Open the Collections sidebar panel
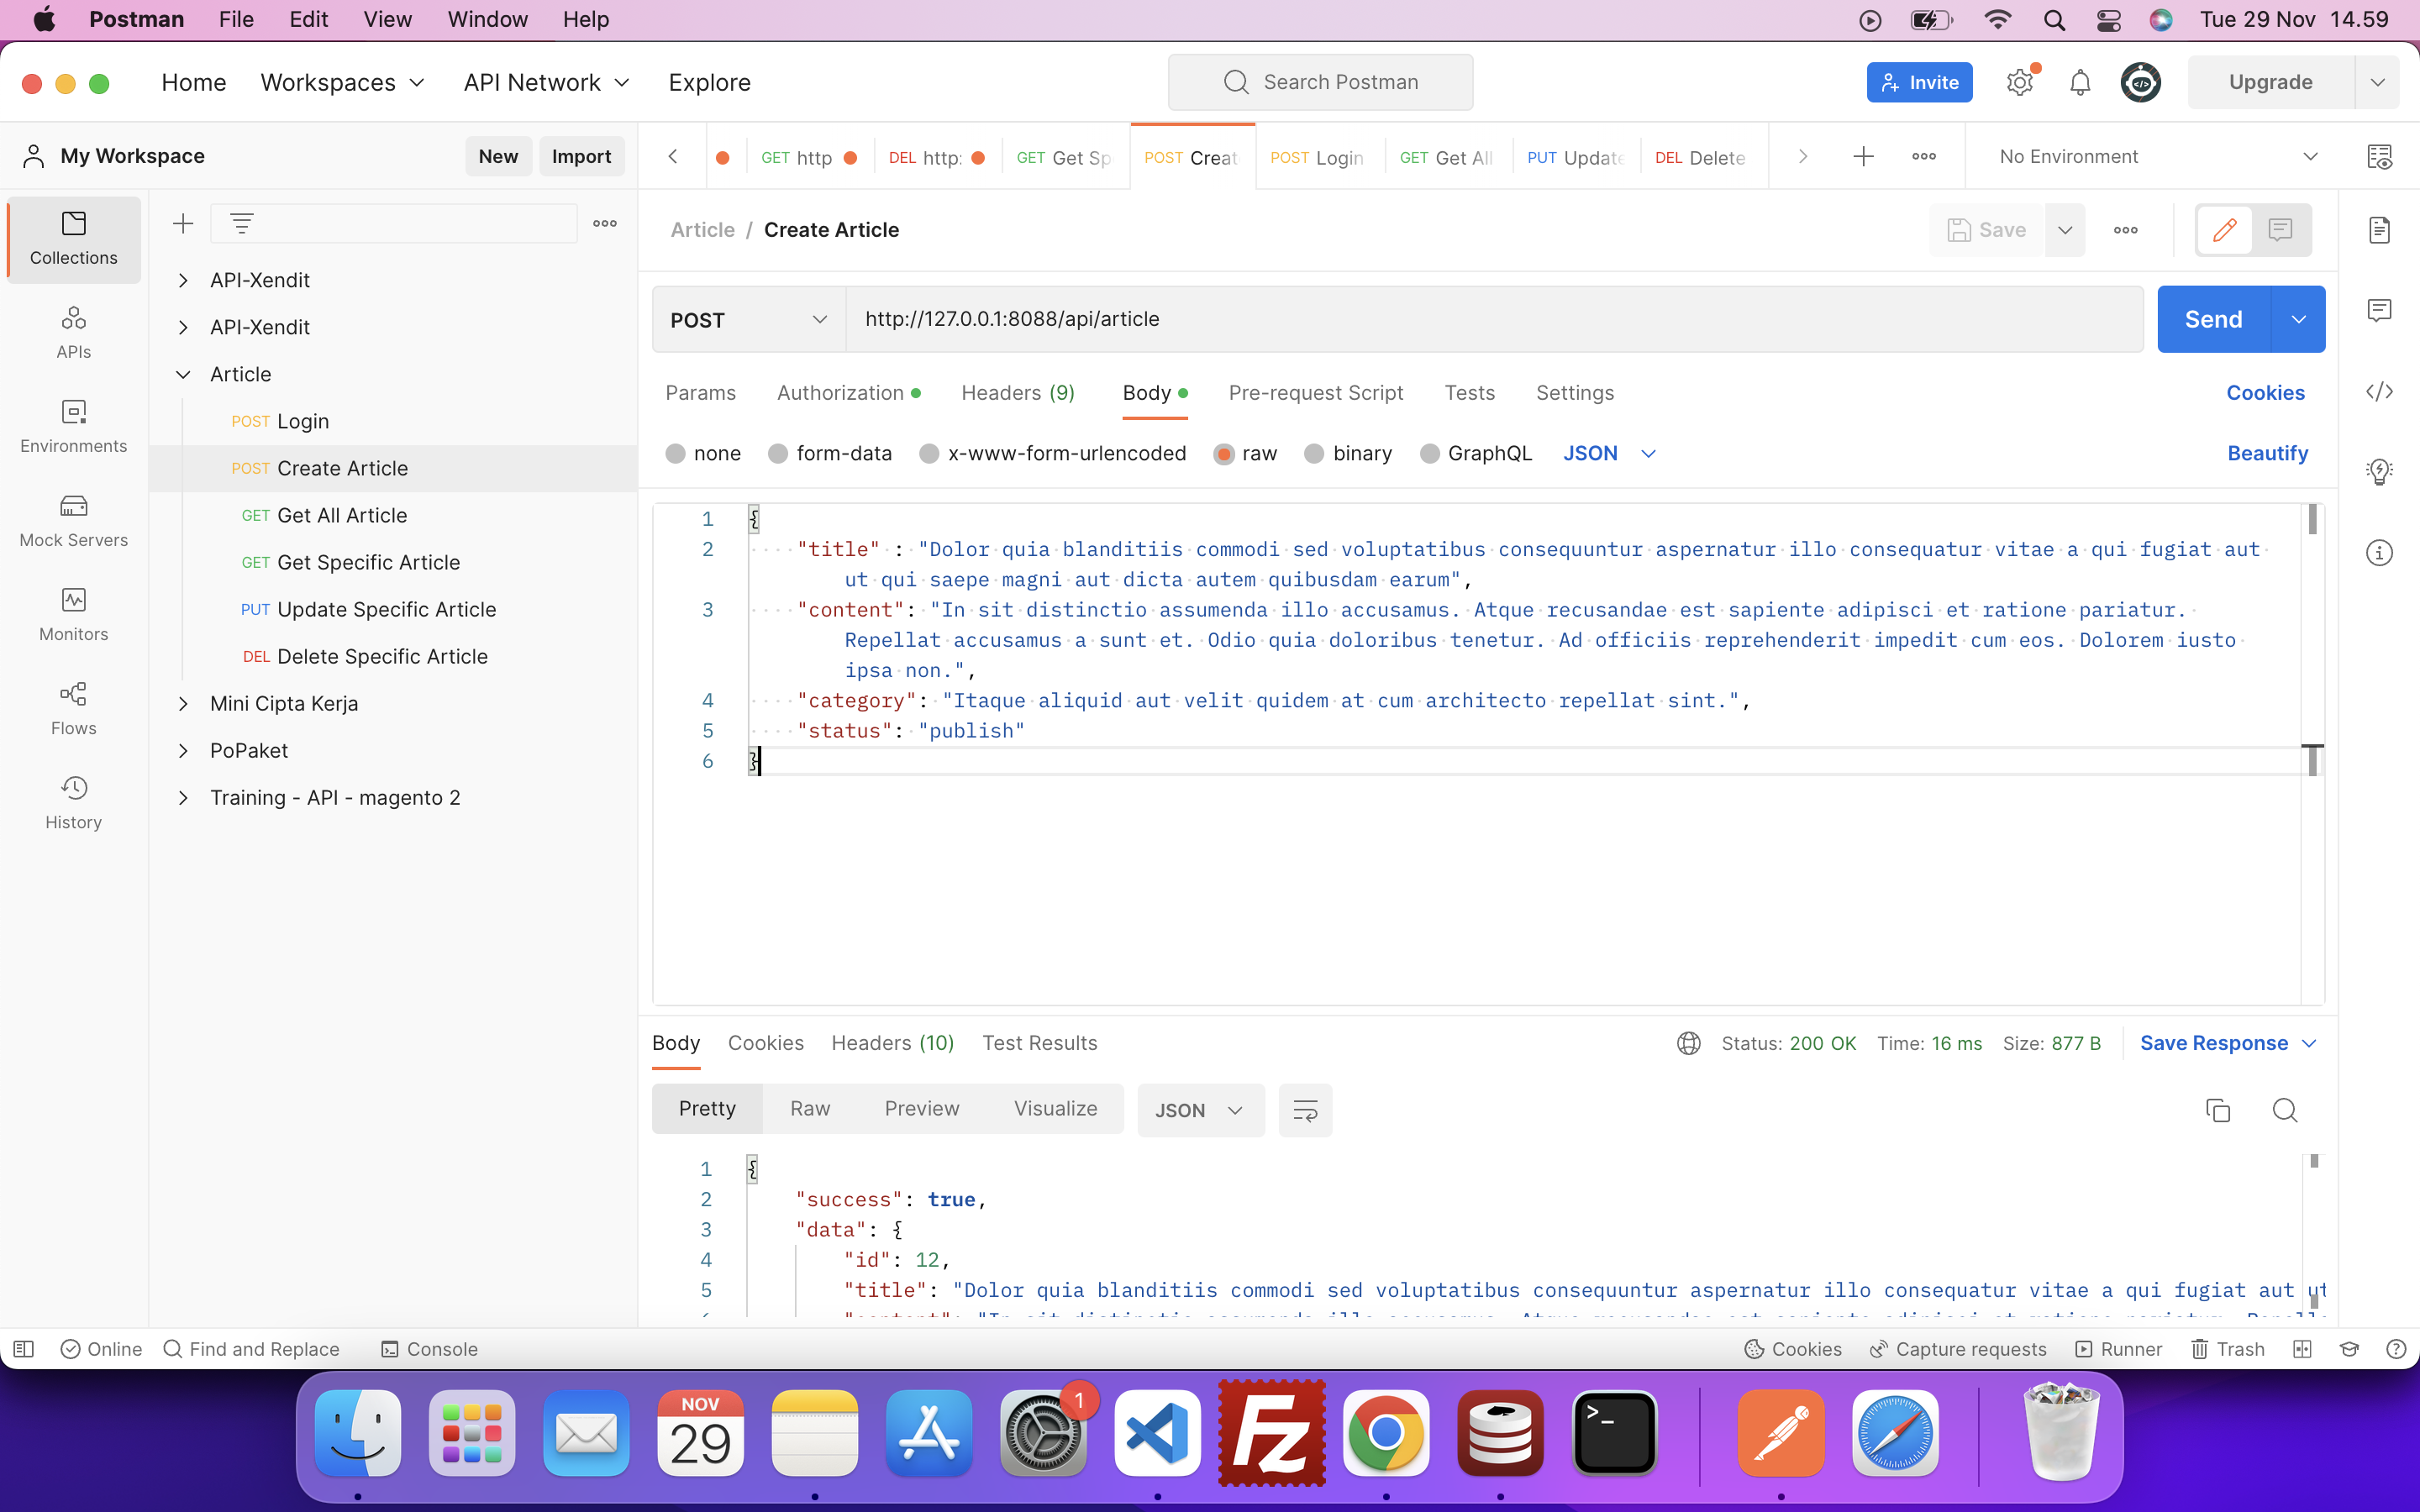Screen dimensions: 2420x1512 tap(74, 239)
